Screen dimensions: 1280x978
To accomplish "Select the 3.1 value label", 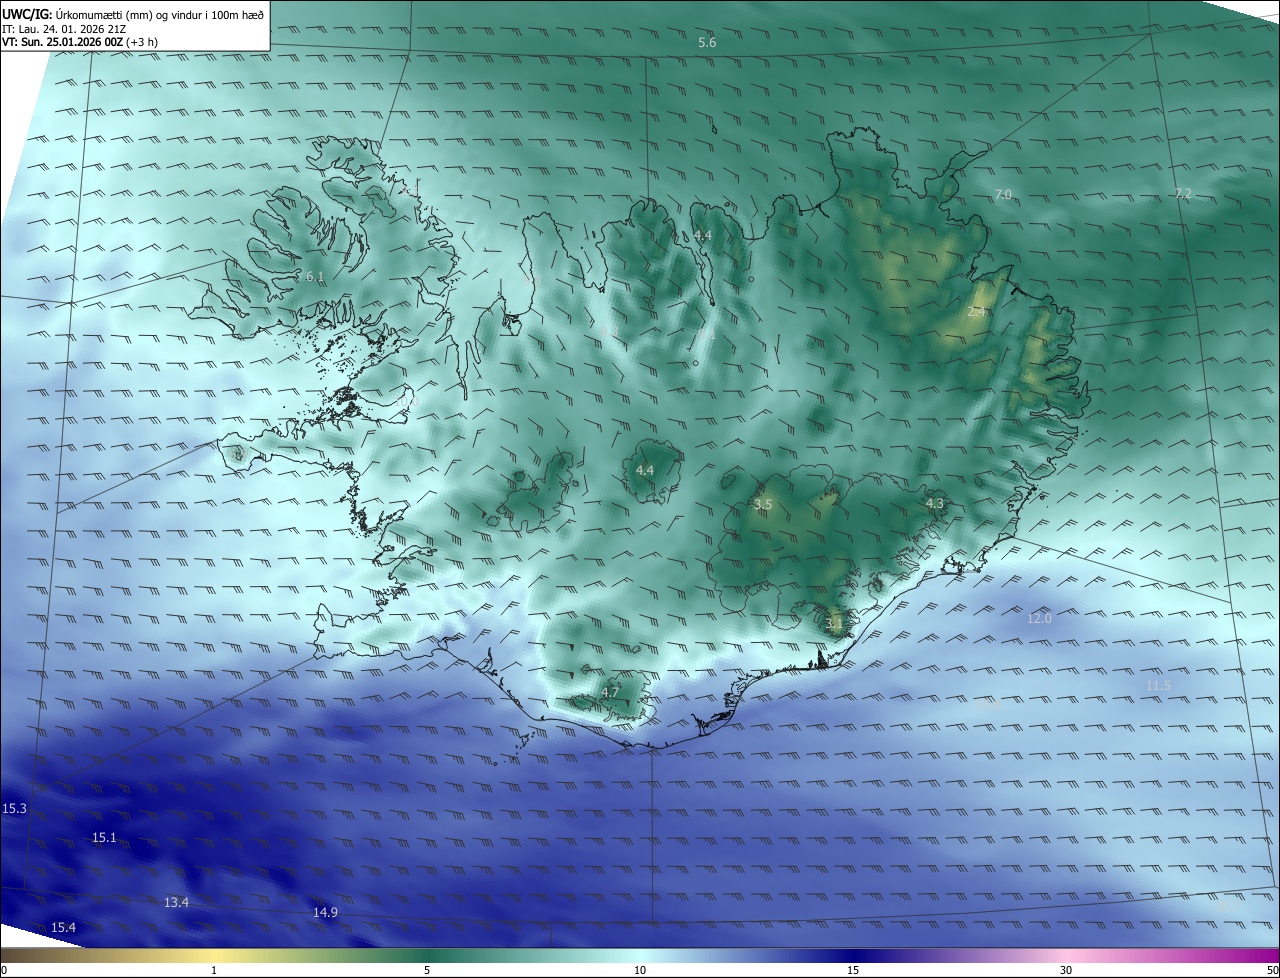I will 834,623.
